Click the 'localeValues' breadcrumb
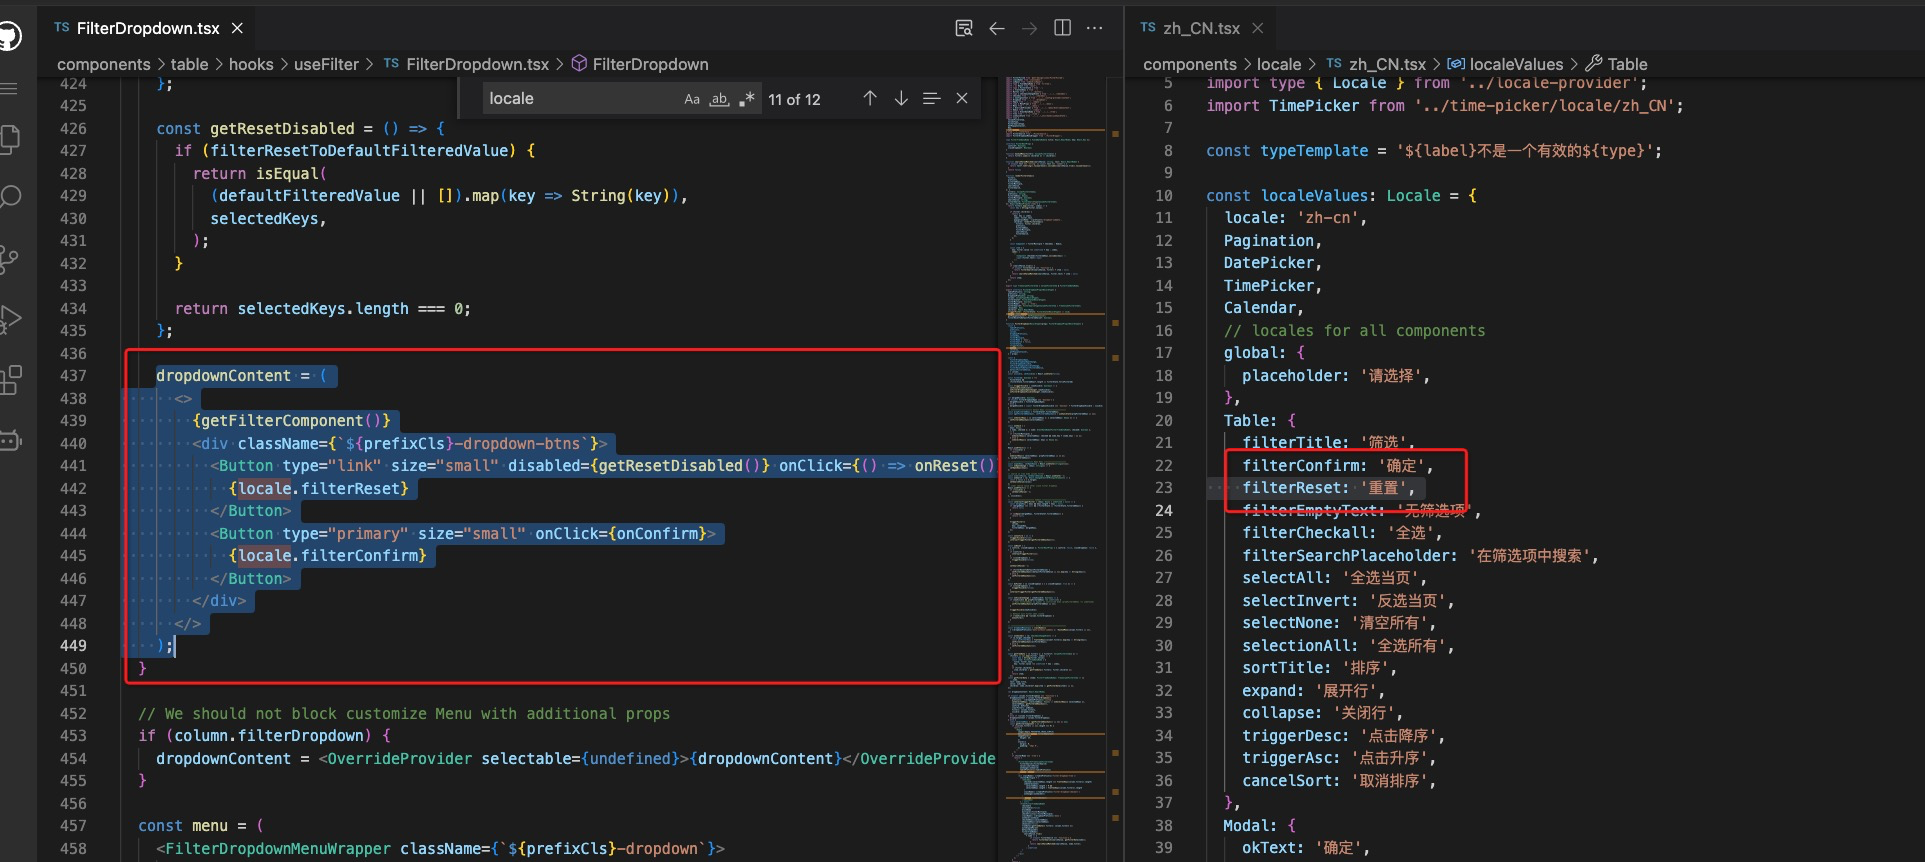 (x=1516, y=64)
